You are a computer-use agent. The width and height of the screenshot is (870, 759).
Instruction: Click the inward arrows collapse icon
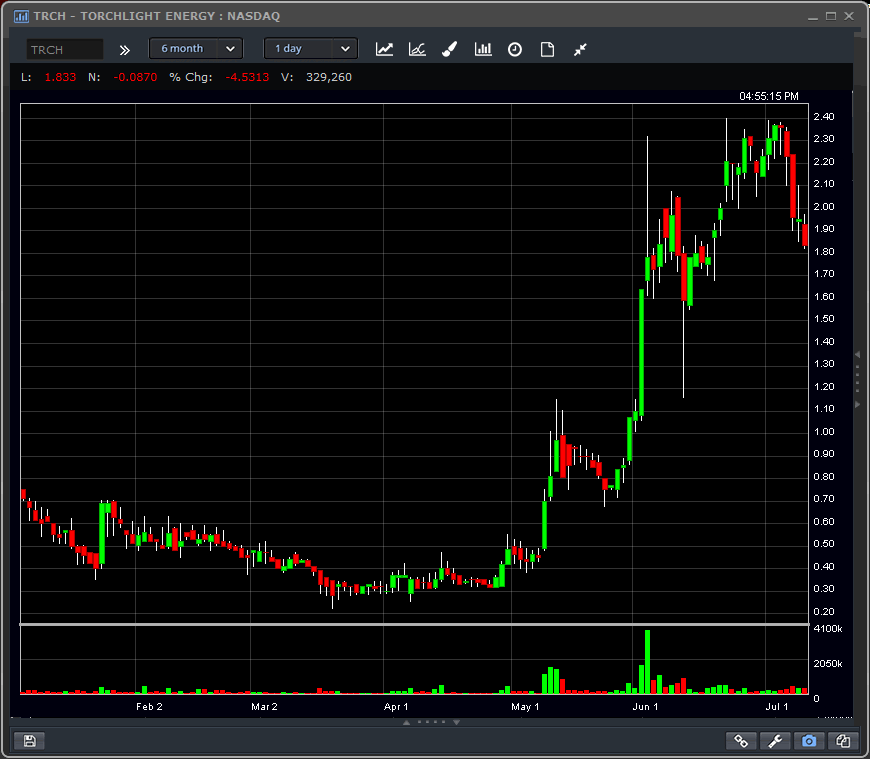(580, 49)
